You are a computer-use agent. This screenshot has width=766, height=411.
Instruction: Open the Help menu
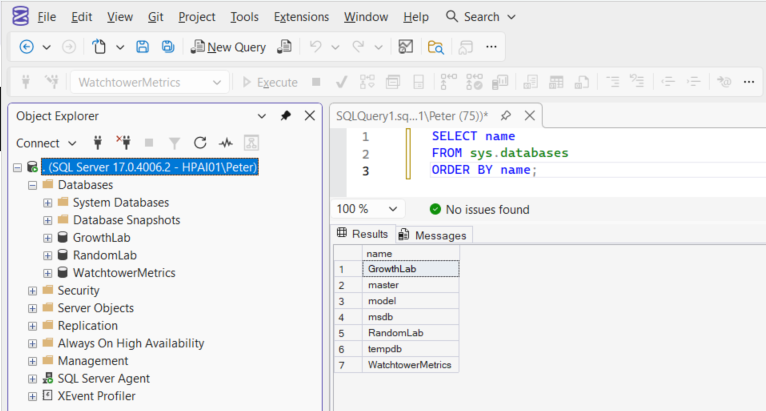(x=416, y=17)
